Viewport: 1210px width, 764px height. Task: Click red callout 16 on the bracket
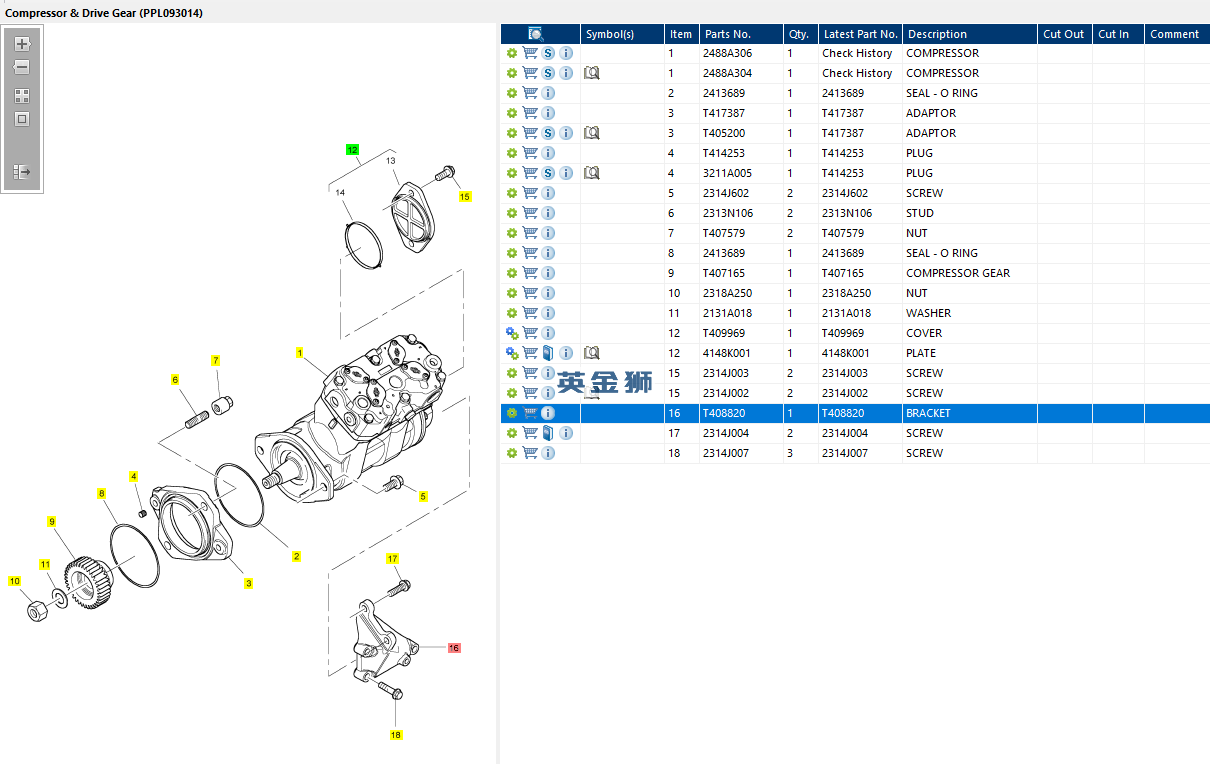click(454, 648)
